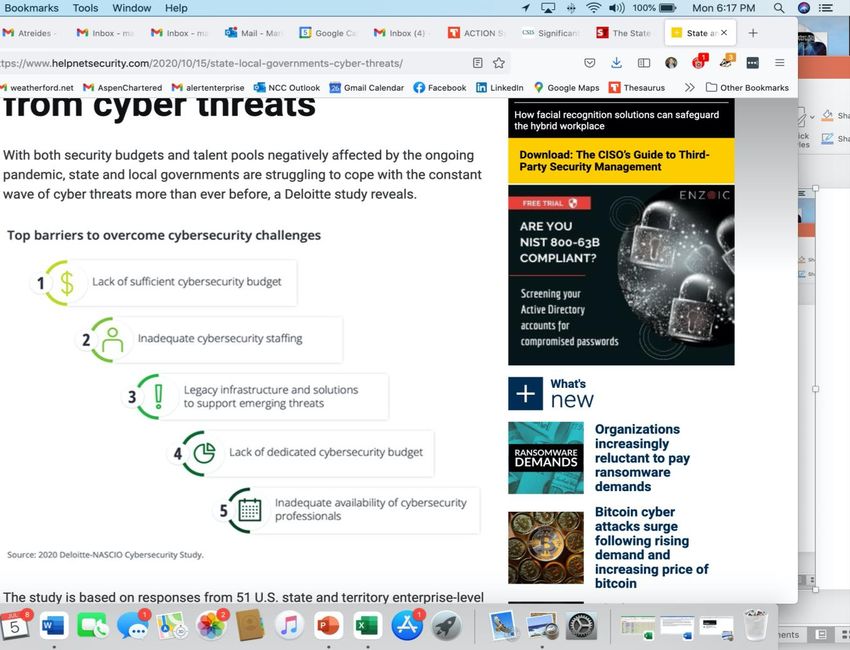850x650 pixels.
Task: Open Launchpad rocket icon in the Dock
Action: click(x=447, y=625)
